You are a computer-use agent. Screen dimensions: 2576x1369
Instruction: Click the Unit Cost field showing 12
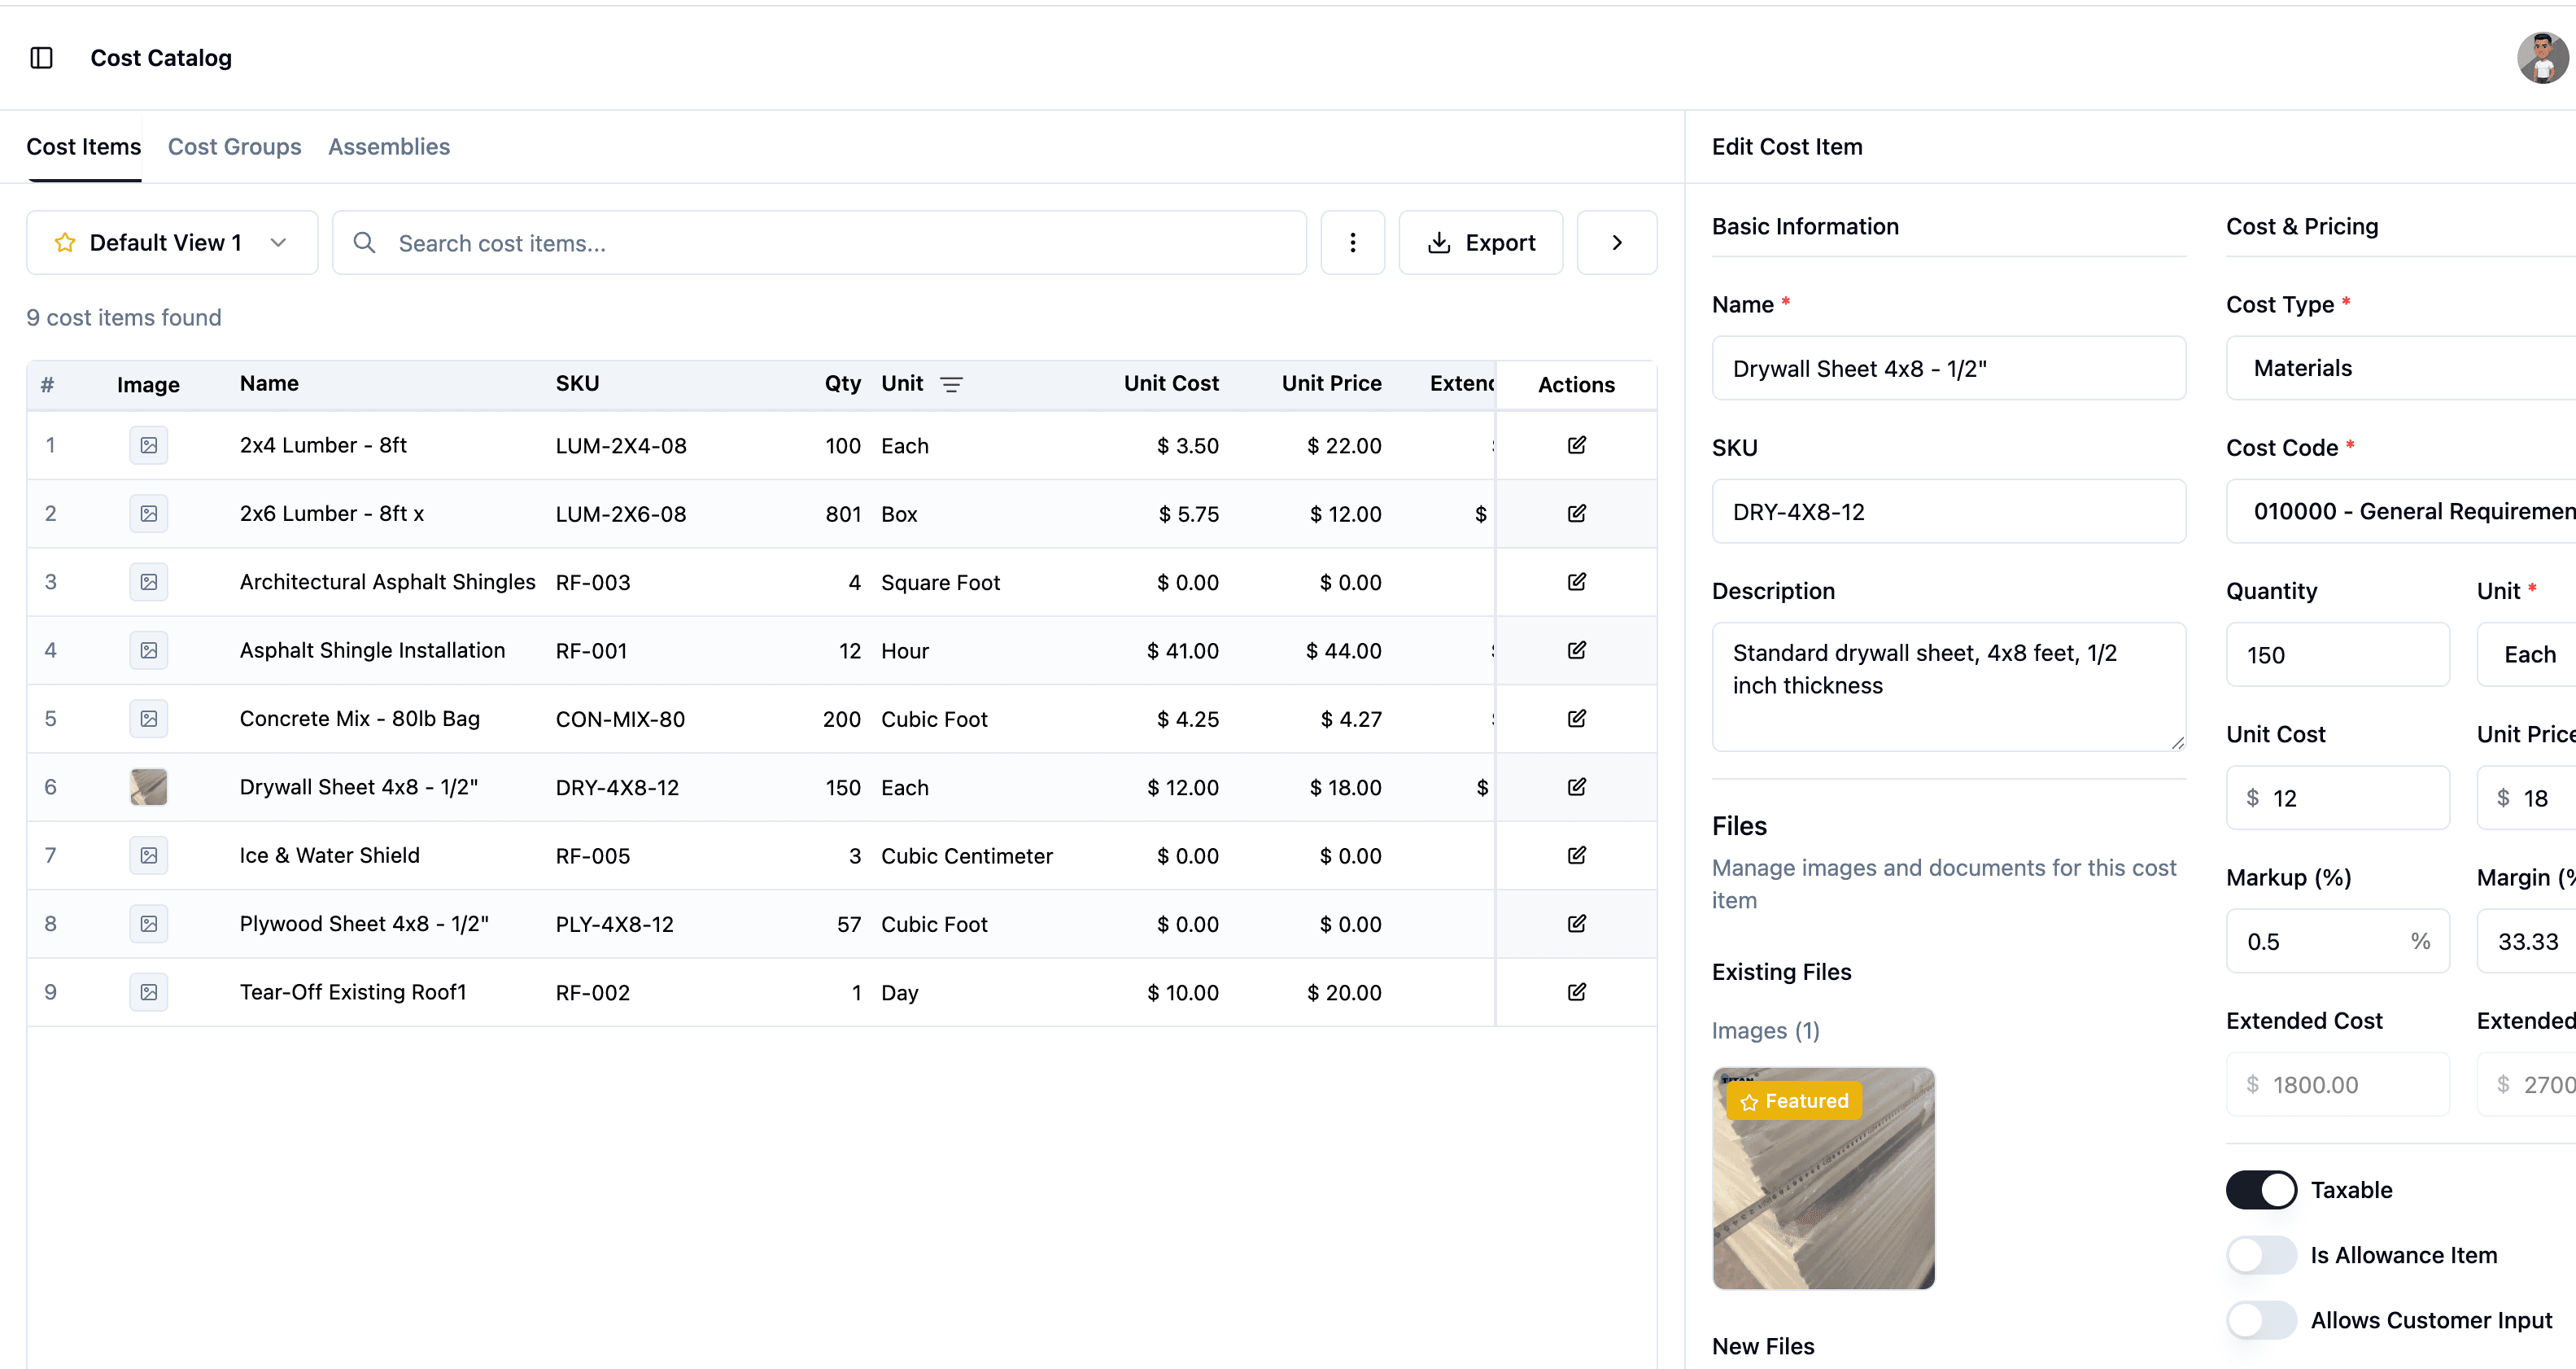point(2337,797)
